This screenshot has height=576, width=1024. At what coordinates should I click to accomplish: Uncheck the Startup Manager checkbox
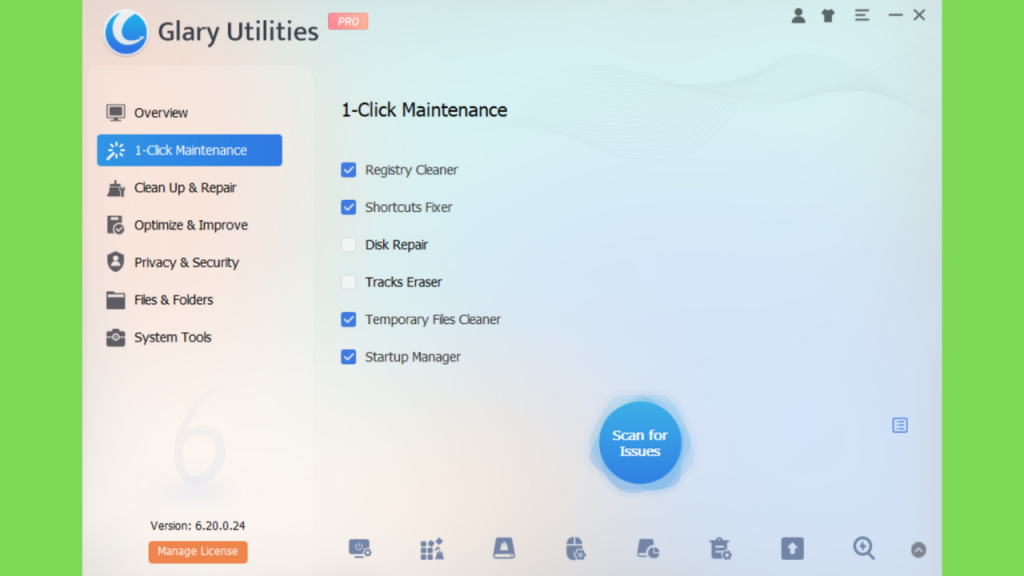click(x=349, y=357)
